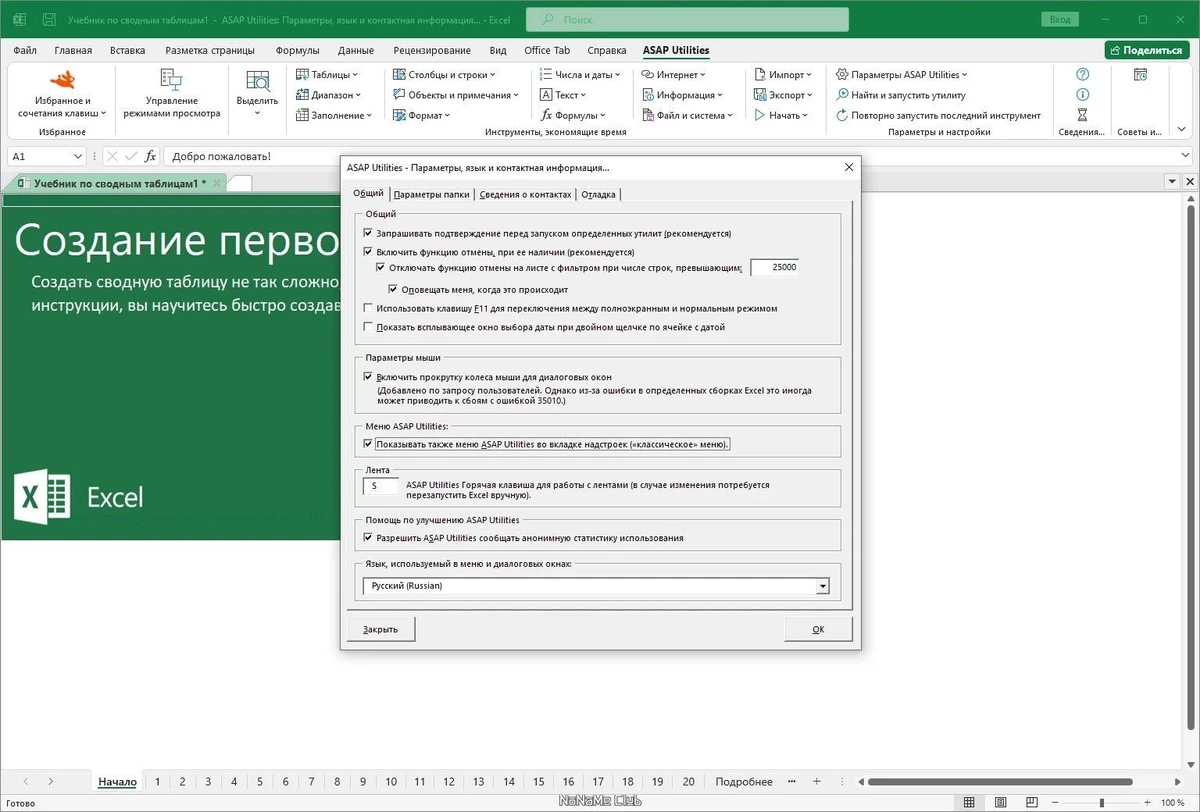This screenshot has width=1200, height=812.
Task: Open the Файл menu
Action: tap(26, 50)
